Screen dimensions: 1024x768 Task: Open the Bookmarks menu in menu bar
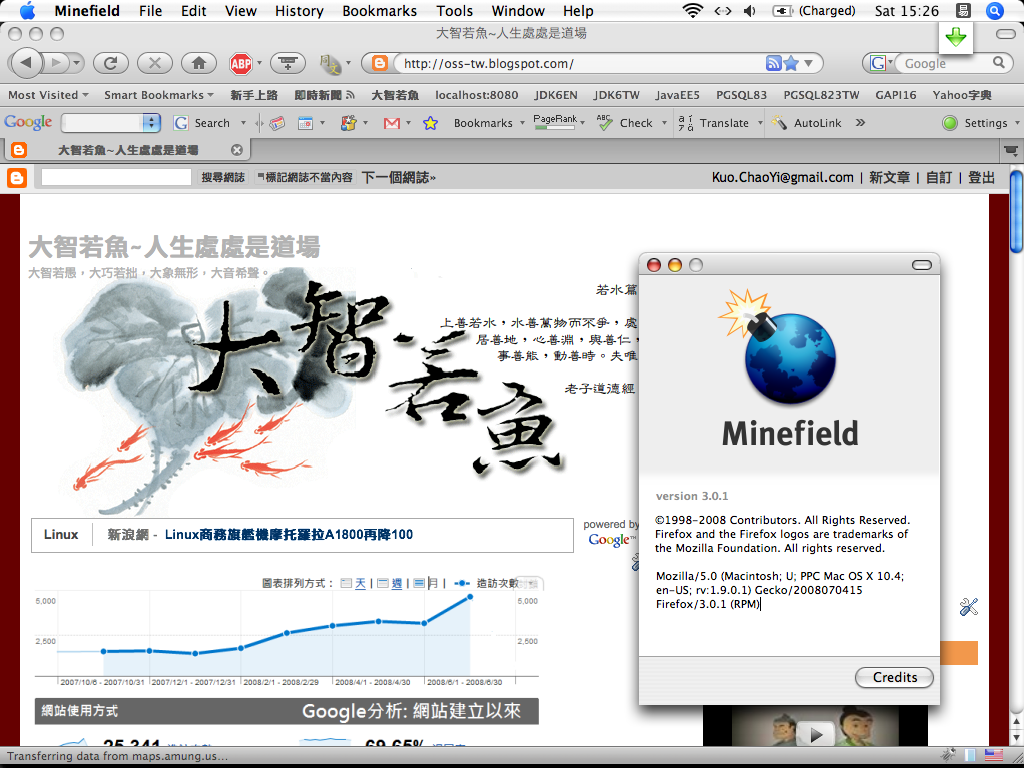point(379,11)
